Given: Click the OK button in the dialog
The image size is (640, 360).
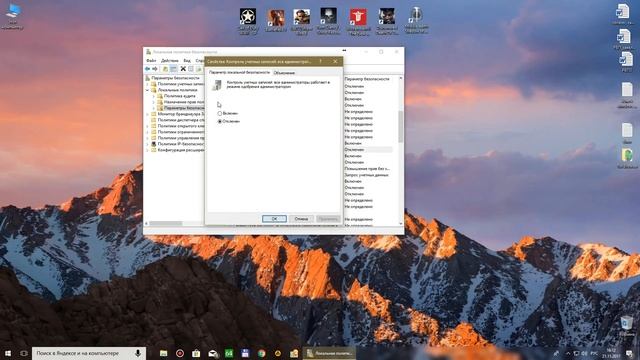Looking at the screenshot, I should [274, 219].
